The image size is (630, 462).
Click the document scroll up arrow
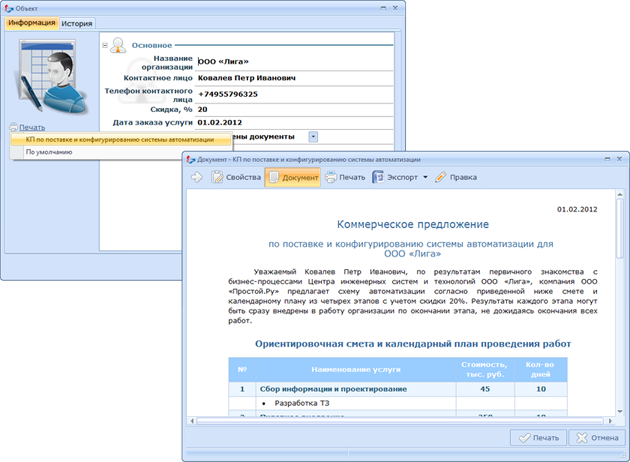pos(620,195)
